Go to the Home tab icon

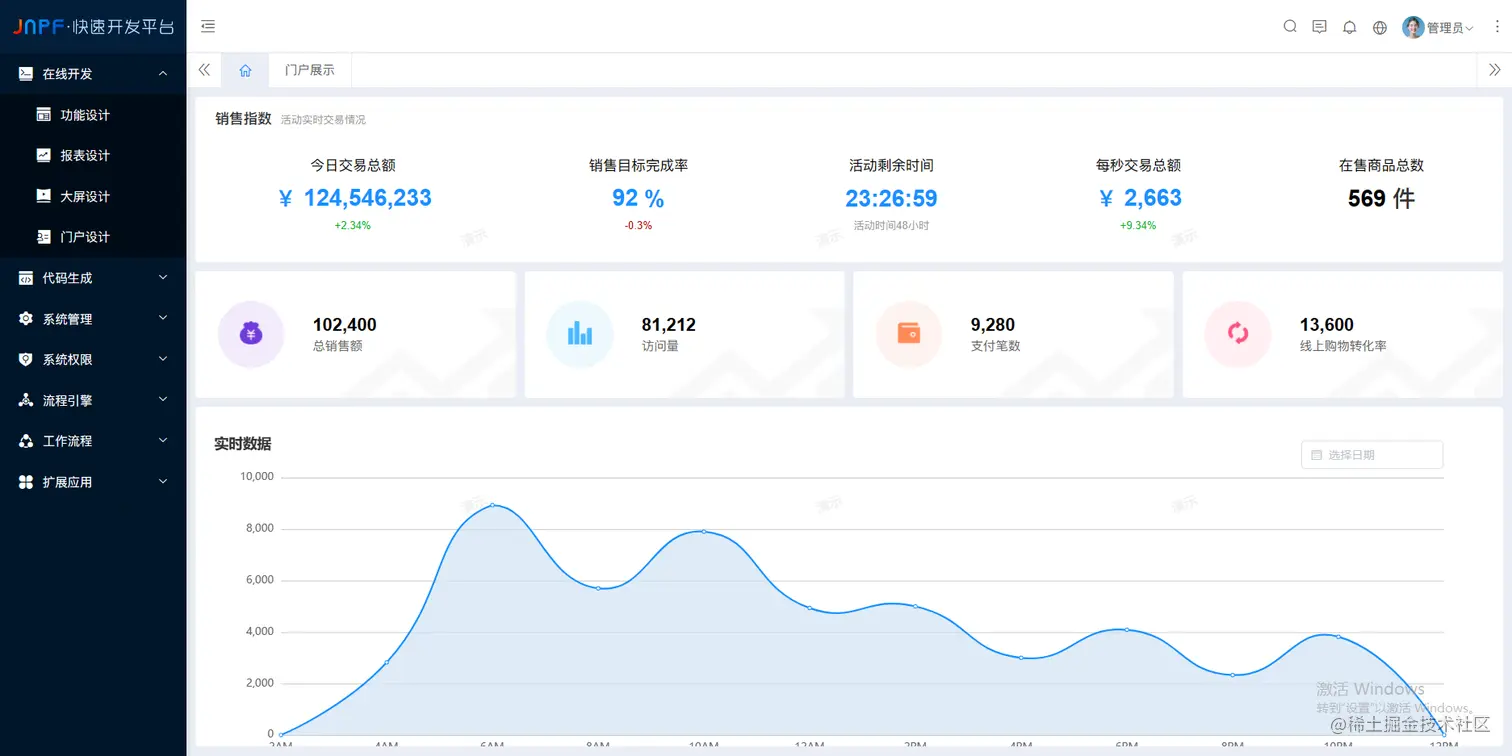[245, 70]
